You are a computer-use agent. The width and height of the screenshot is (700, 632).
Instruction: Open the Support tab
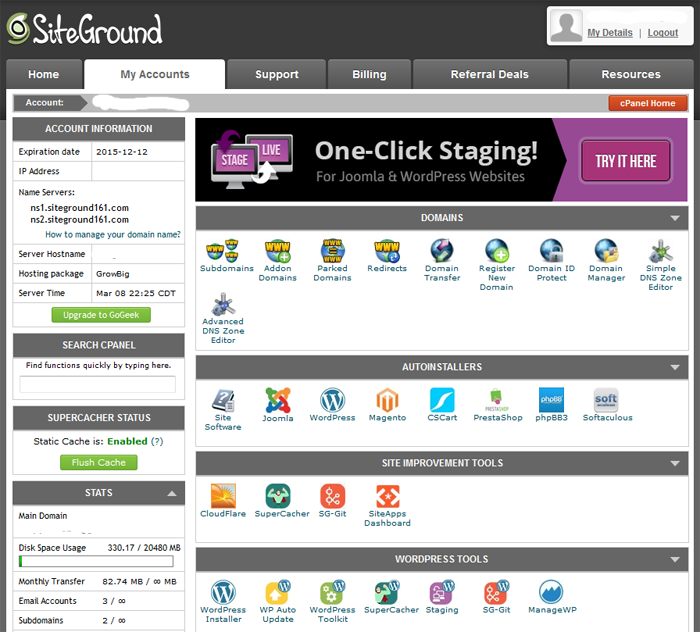pos(276,74)
